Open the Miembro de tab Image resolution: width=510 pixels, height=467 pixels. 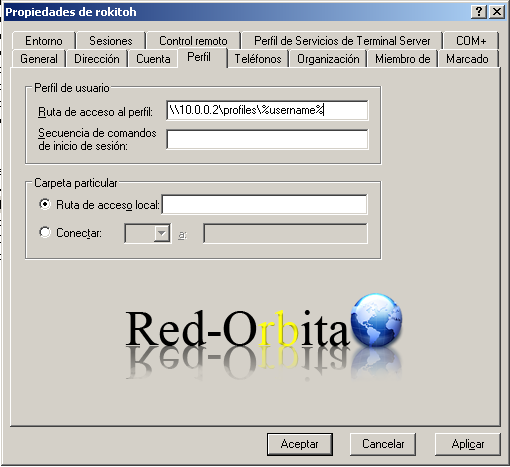(403, 59)
